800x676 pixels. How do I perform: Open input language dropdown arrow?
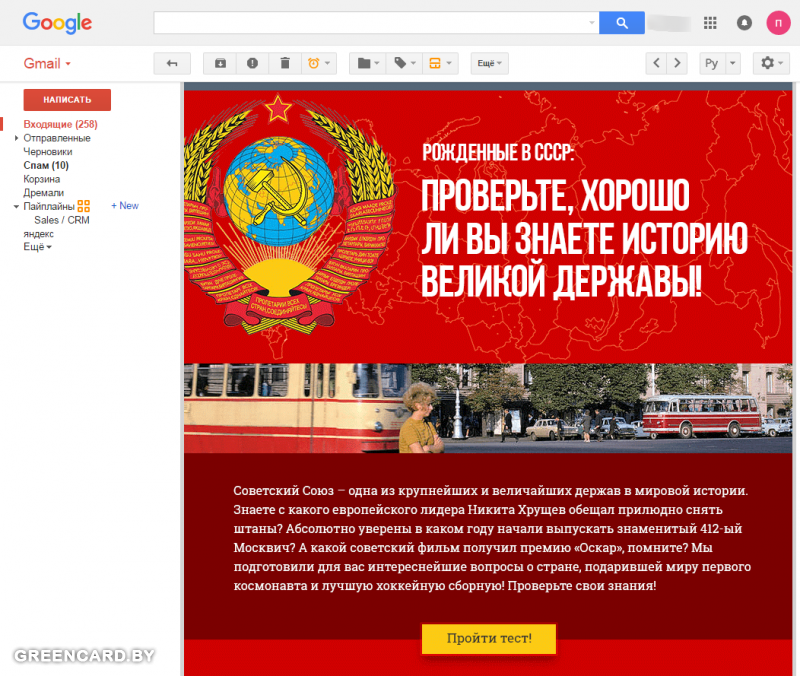point(733,63)
